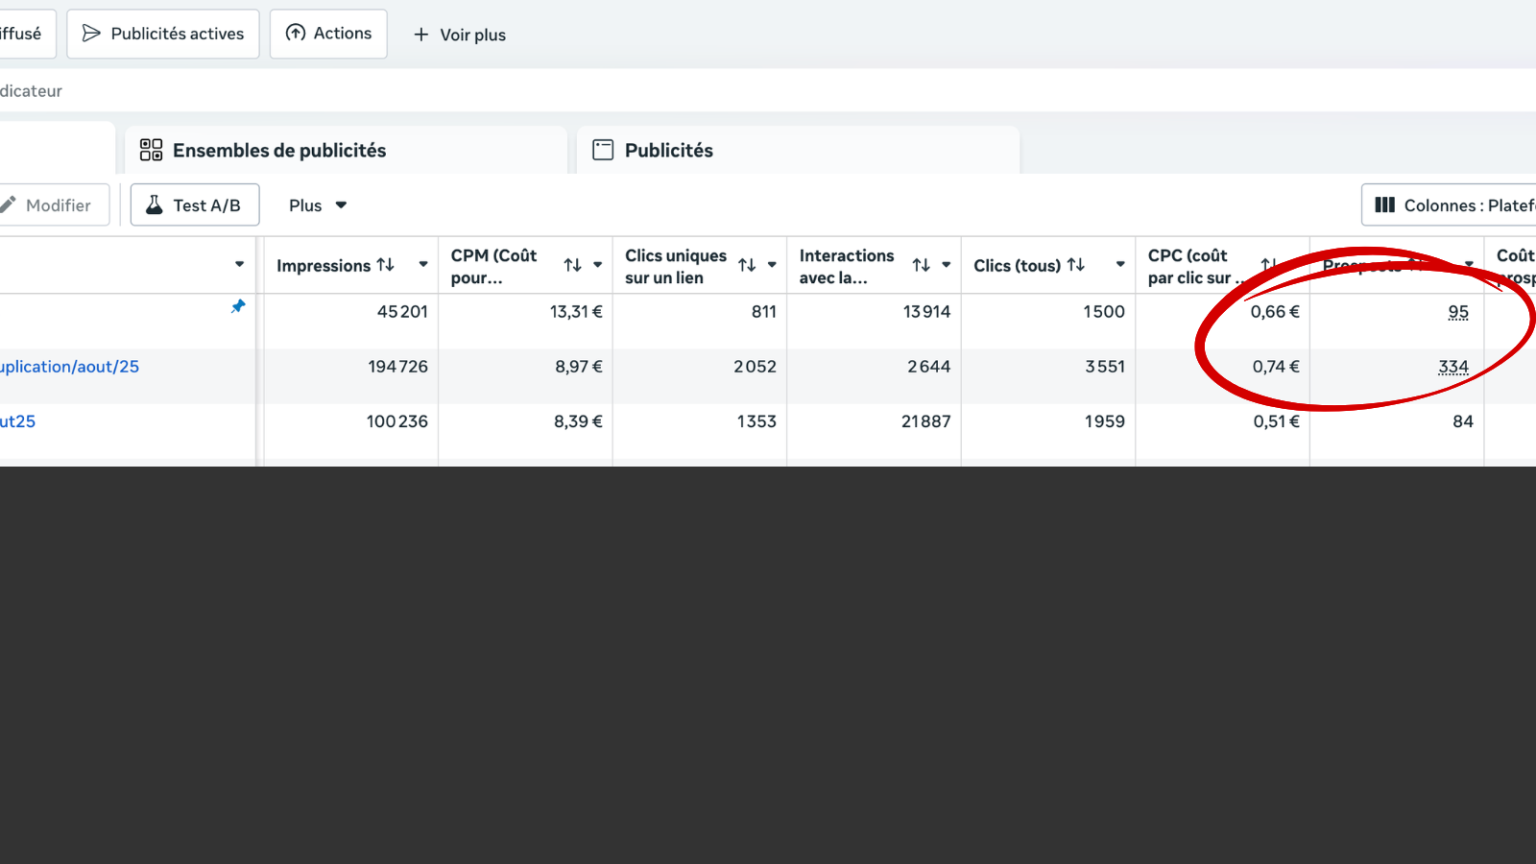Open CPM column dropdown caret
The image size is (1536, 864).
pos(598,265)
